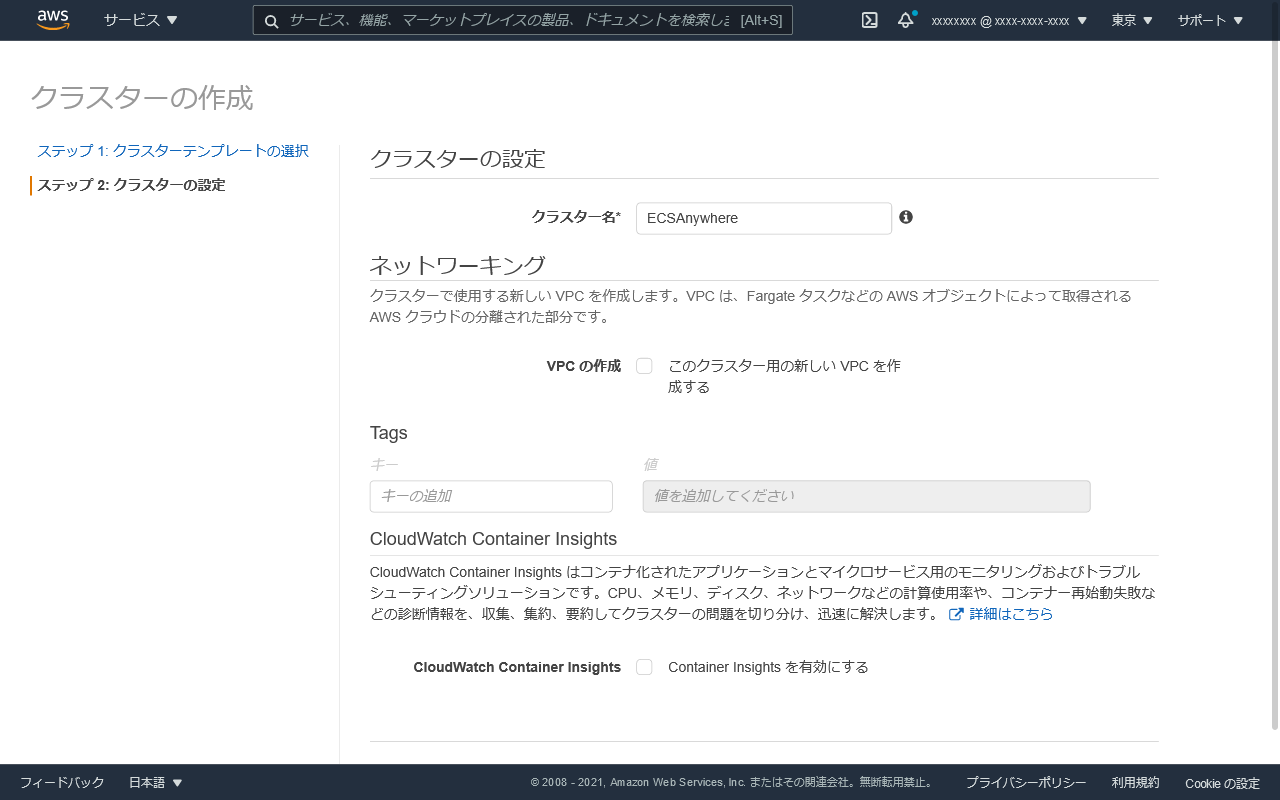The image size is (1280, 800).
Task: Select Step 2 cluster settings
Action: tap(131, 185)
